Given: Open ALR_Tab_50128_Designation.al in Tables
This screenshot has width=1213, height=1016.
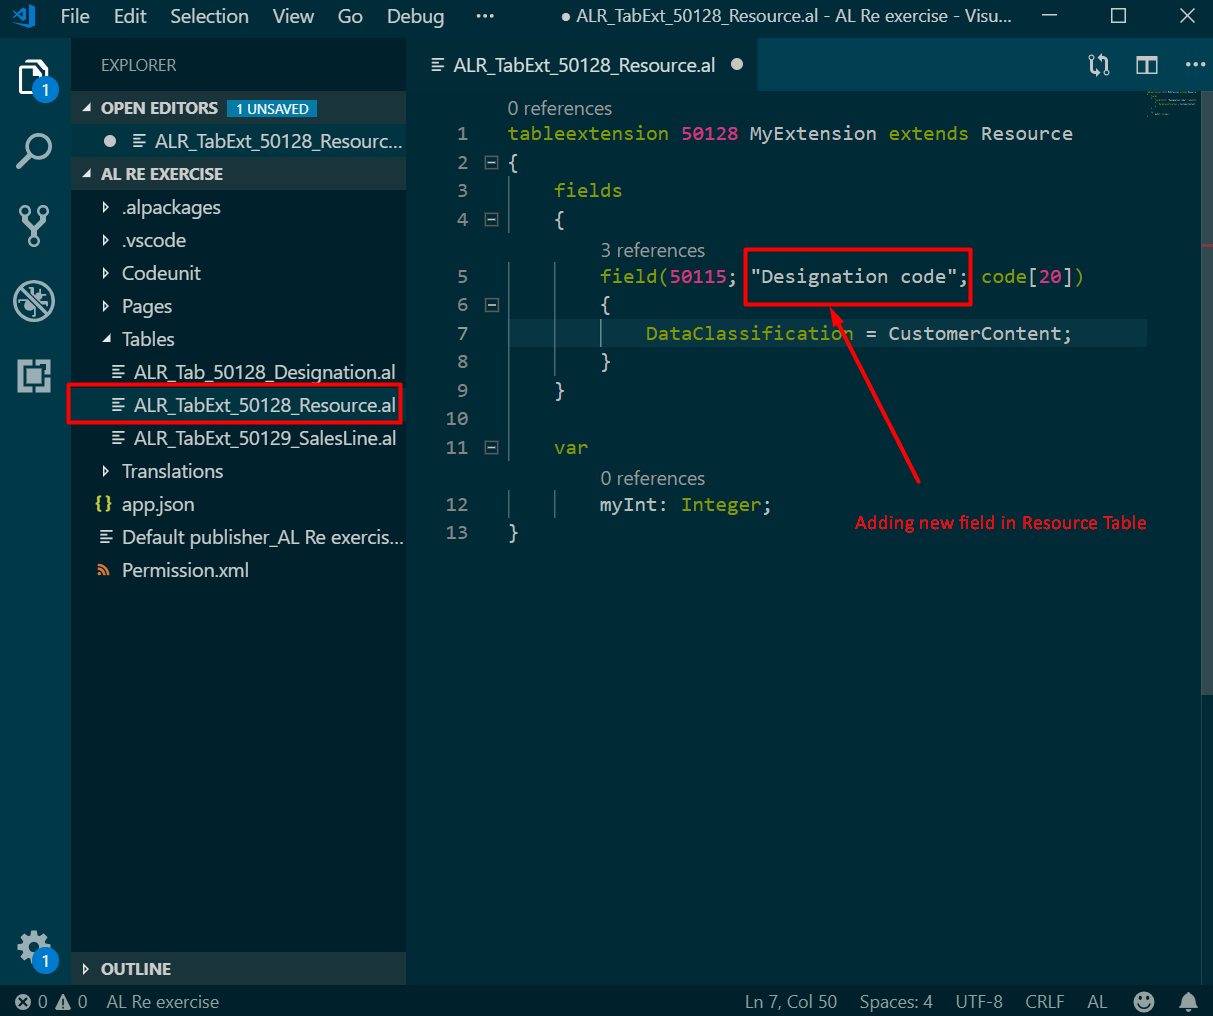Looking at the screenshot, I should pyautogui.click(x=264, y=372).
